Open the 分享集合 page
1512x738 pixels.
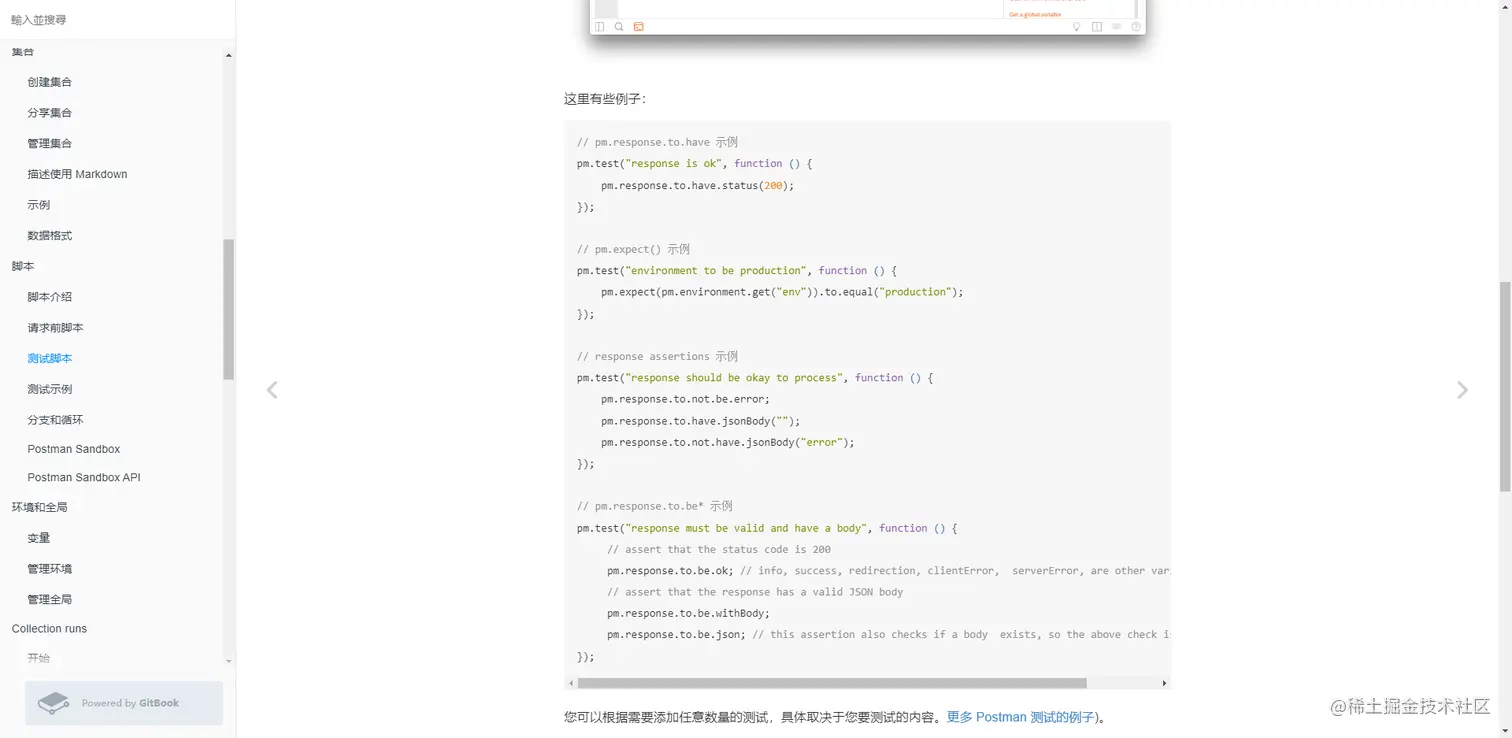pyautogui.click(x=50, y=113)
